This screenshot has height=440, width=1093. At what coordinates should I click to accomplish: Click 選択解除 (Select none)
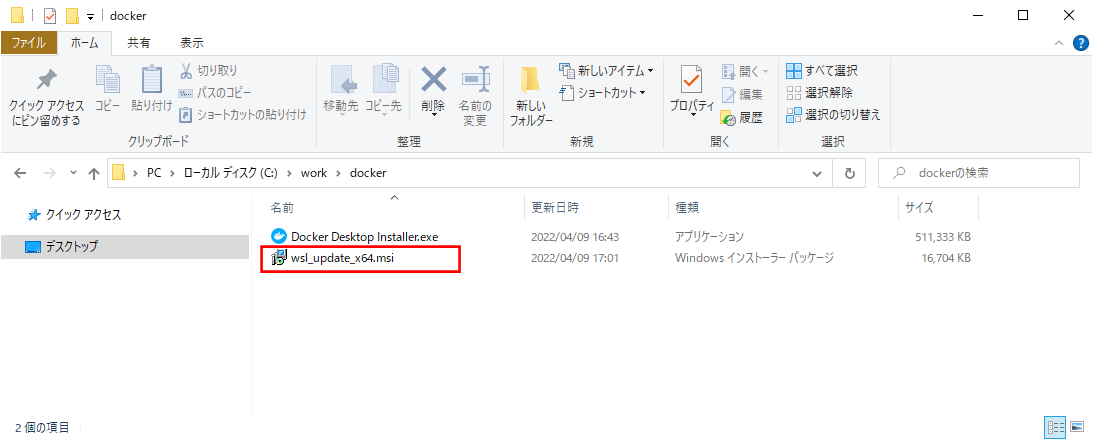pyautogui.click(x=820, y=93)
